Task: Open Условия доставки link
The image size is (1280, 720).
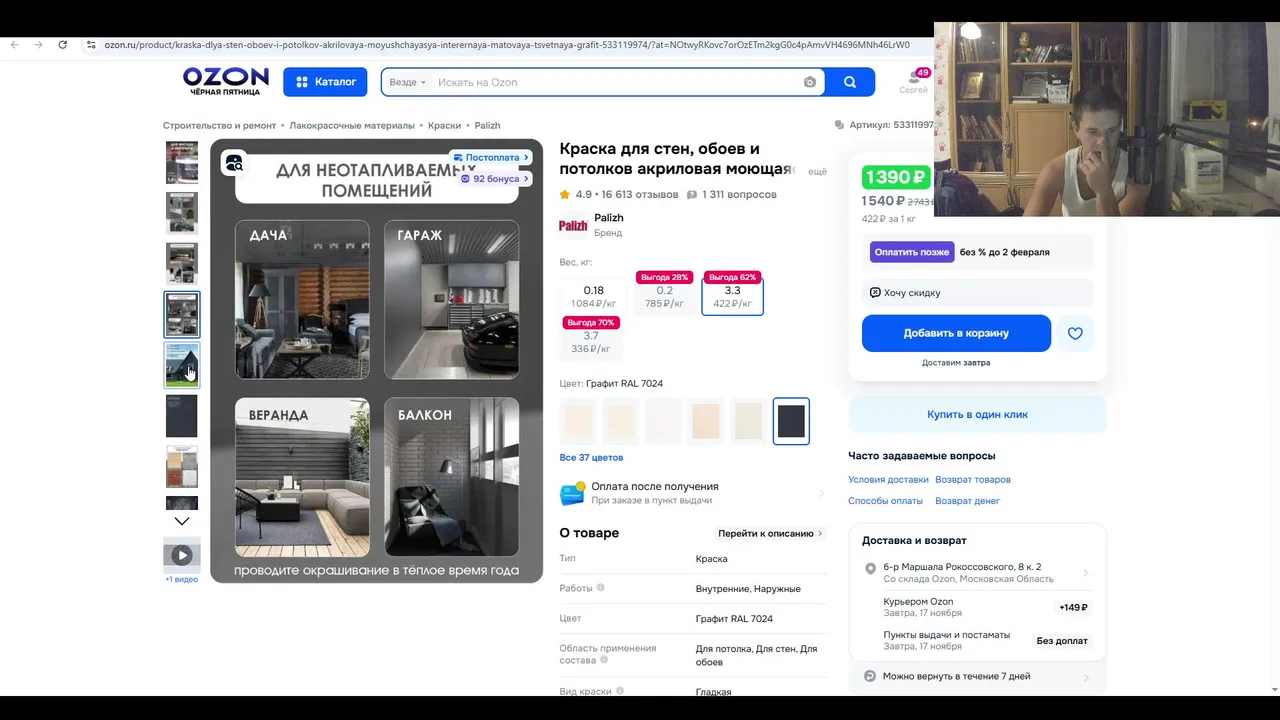Action: 888,480
